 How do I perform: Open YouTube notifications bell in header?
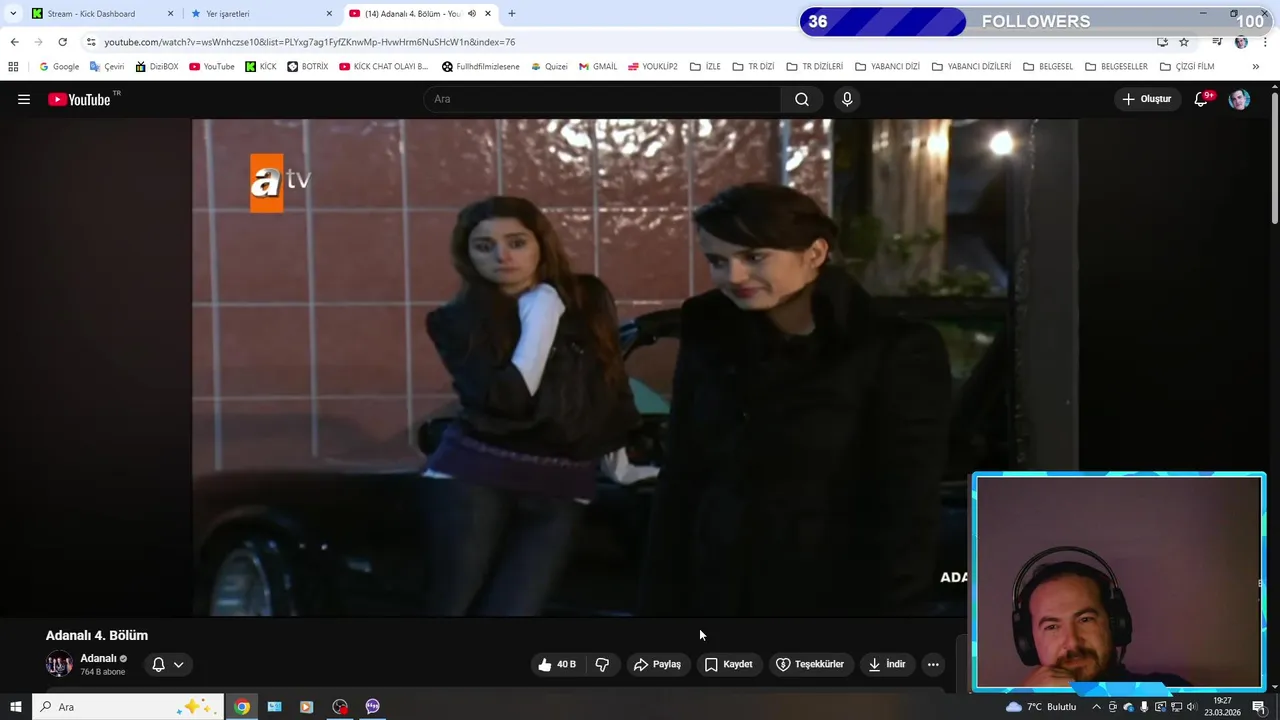click(x=1202, y=99)
